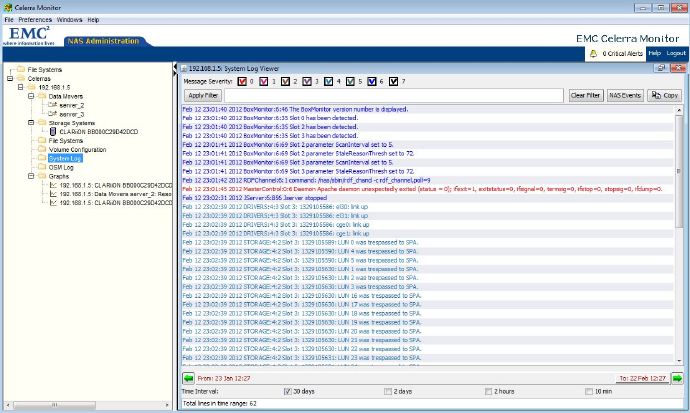The image size is (690, 413).
Task: Toggle severity 7 checkbox
Action: click(x=393, y=81)
